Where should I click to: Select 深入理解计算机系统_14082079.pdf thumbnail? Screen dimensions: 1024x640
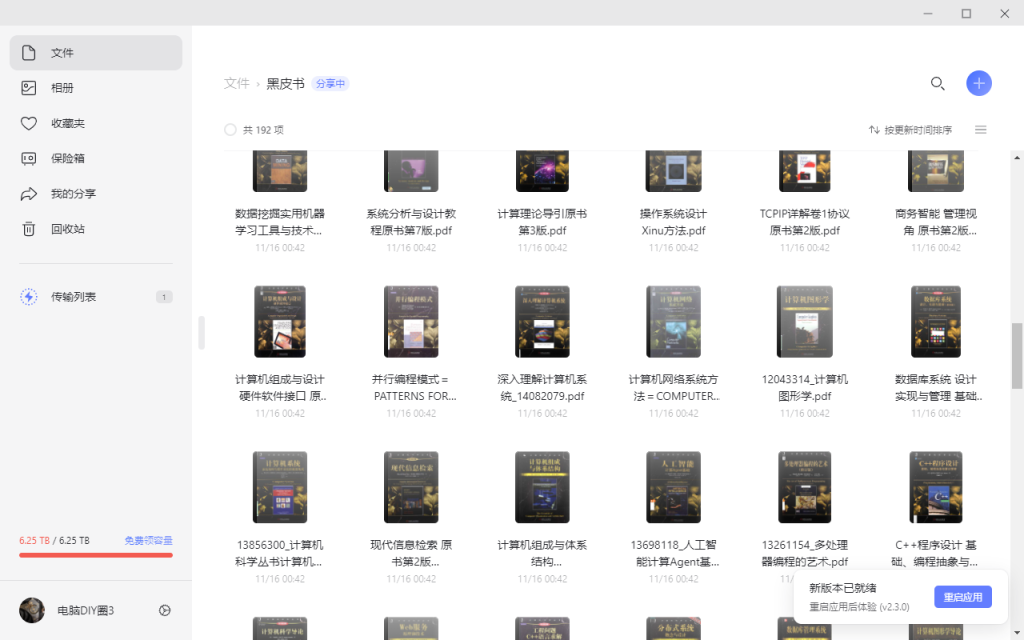point(542,321)
